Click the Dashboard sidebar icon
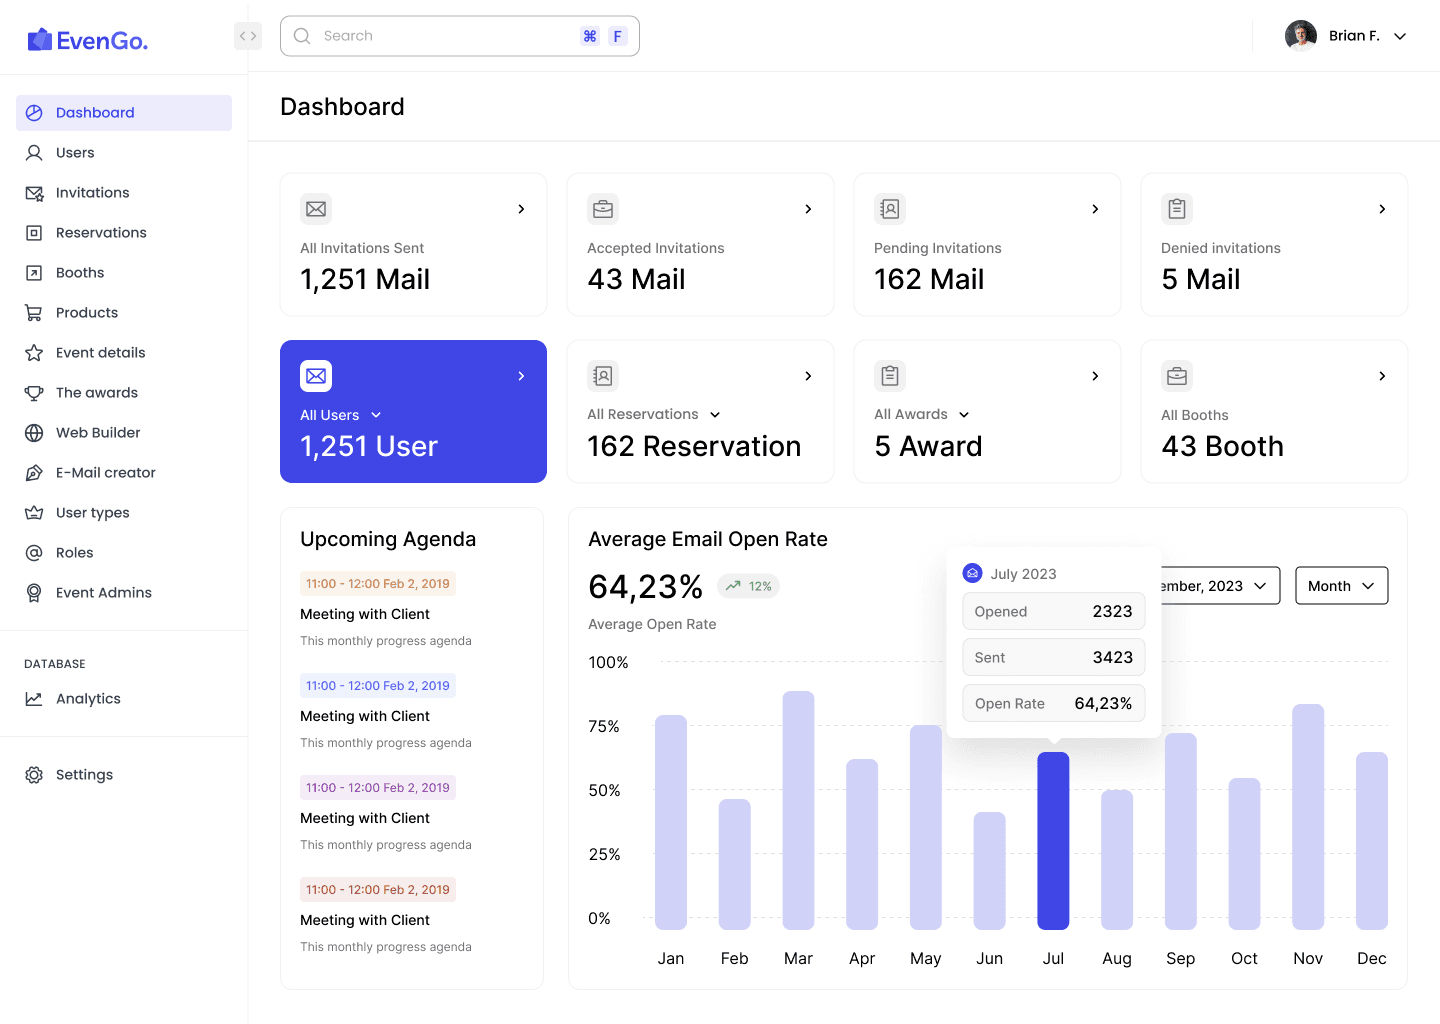This screenshot has width=1440, height=1024. click(x=34, y=113)
